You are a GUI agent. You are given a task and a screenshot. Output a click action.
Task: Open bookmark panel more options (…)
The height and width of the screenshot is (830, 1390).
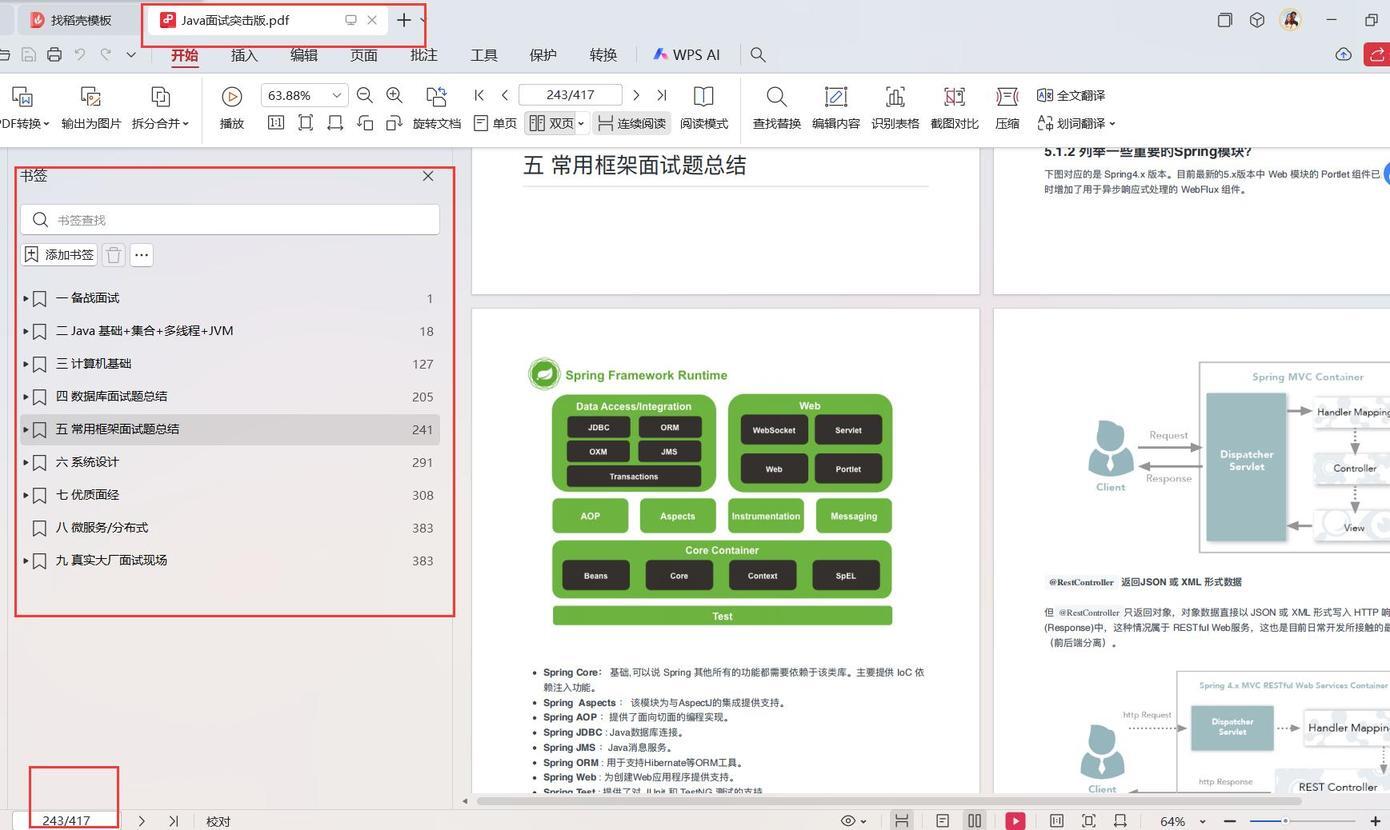(x=141, y=255)
